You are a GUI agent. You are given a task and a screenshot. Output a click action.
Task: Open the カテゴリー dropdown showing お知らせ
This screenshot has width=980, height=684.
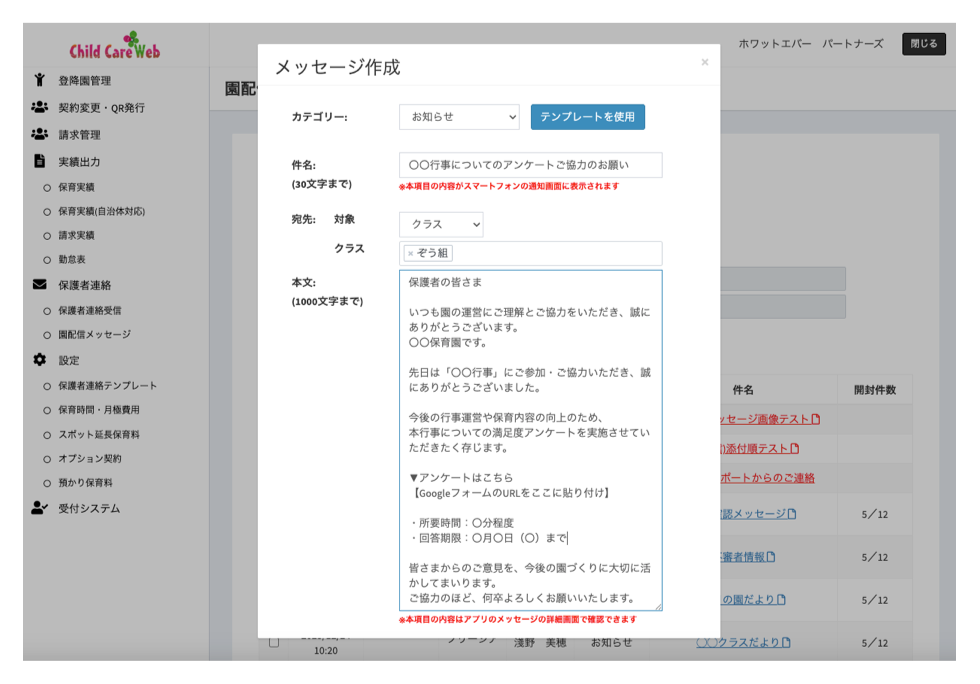(459, 117)
